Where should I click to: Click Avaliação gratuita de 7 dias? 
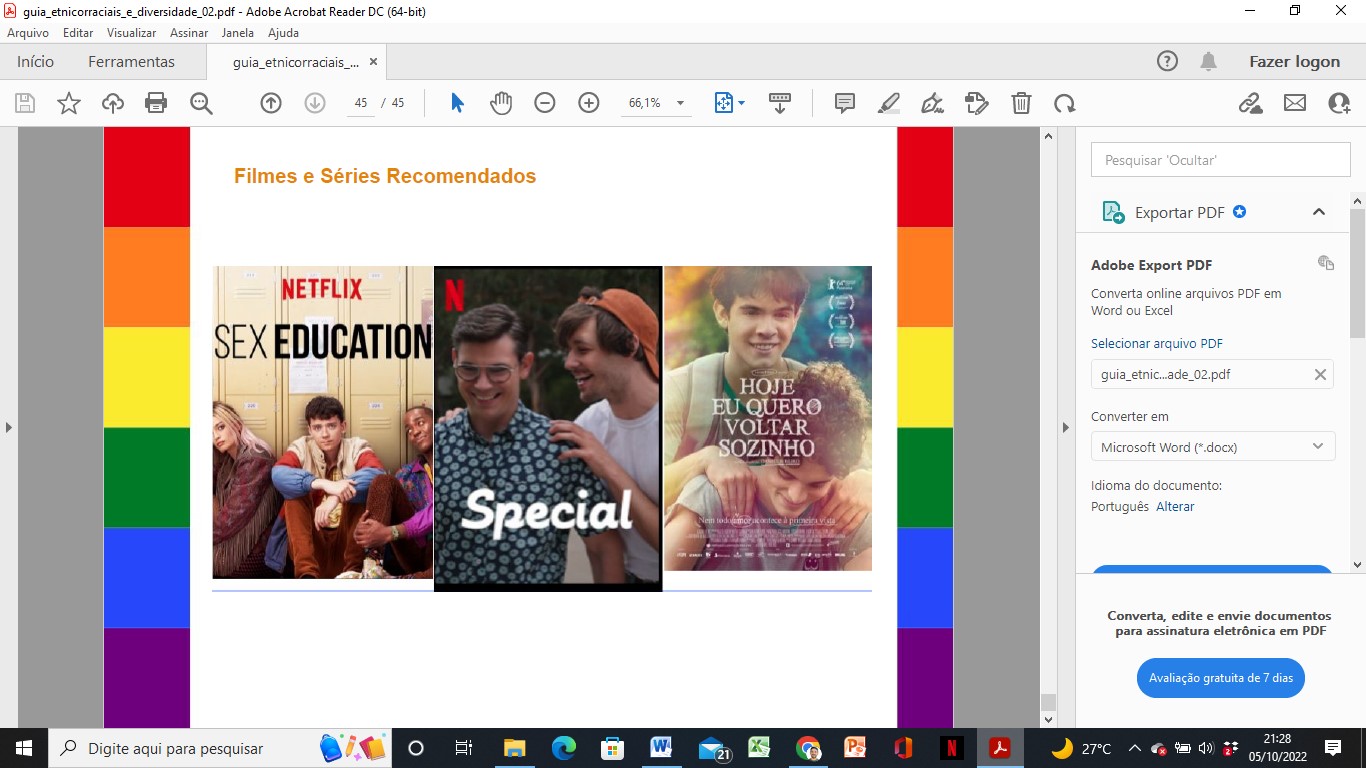[1221, 678]
